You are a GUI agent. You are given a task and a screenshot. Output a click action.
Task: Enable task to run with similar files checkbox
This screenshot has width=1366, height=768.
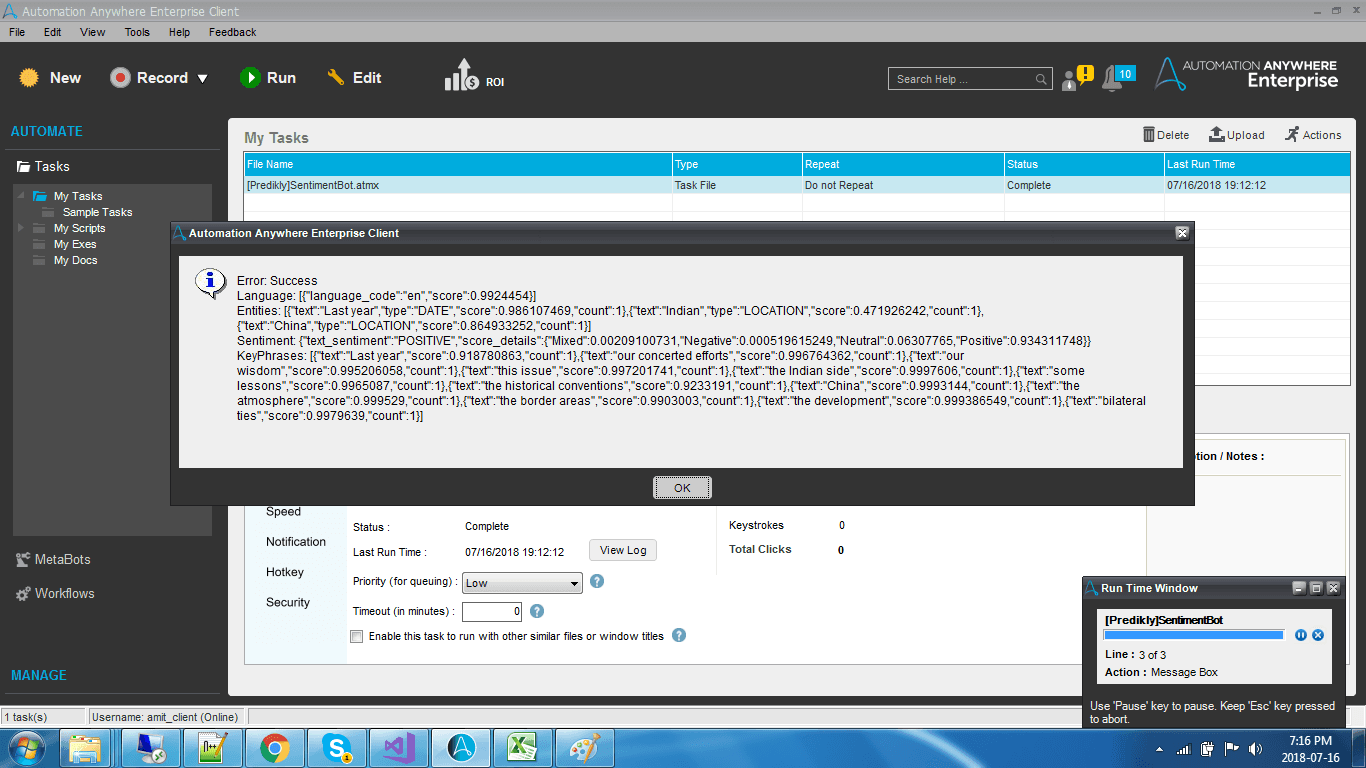pos(357,636)
